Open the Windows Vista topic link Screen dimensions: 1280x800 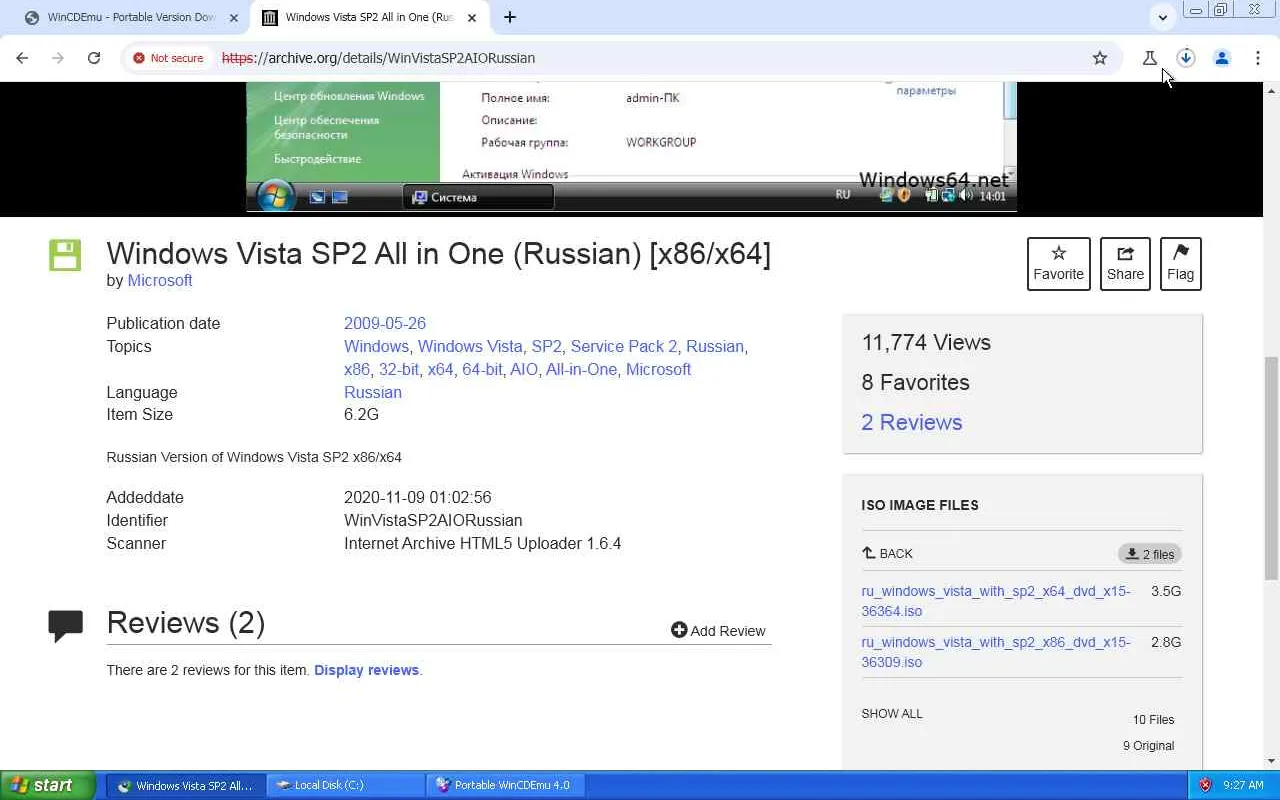coord(470,346)
